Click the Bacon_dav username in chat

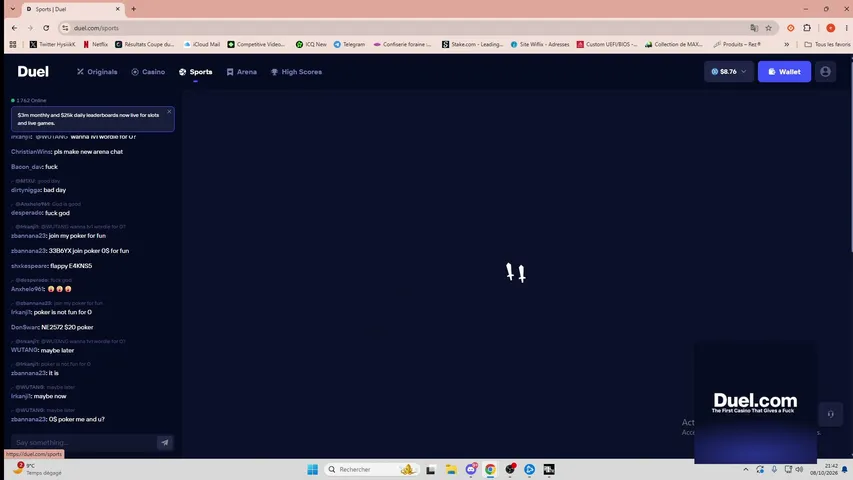pyautogui.click(x=27, y=167)
